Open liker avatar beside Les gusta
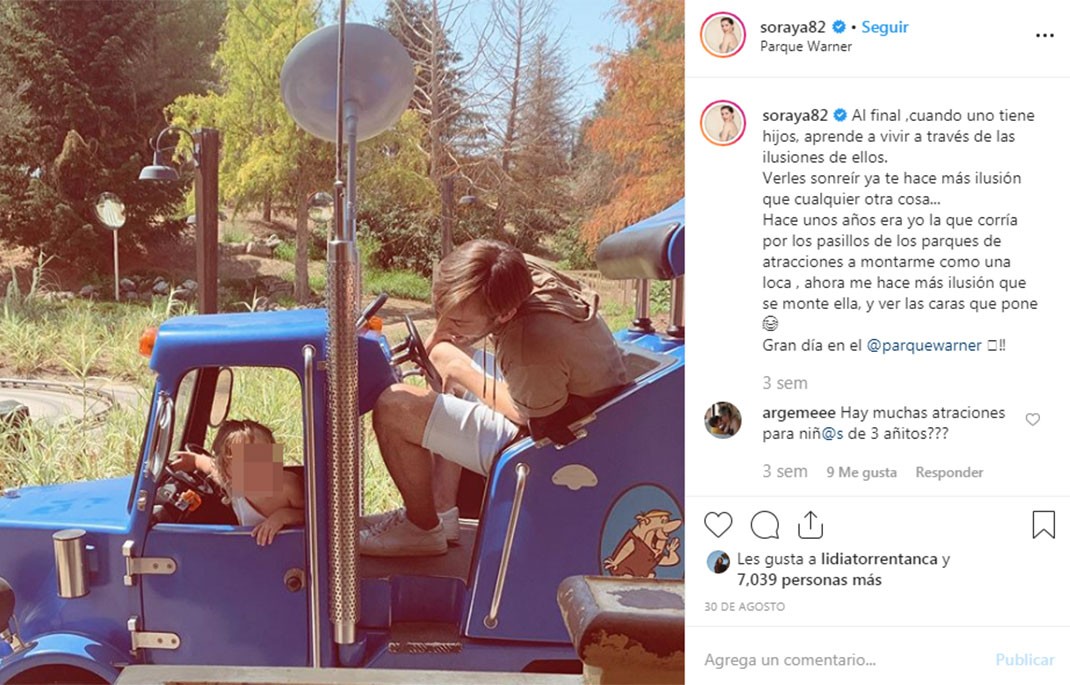The width and height of the screenshot is (1070, 685). tap(718, 562)
